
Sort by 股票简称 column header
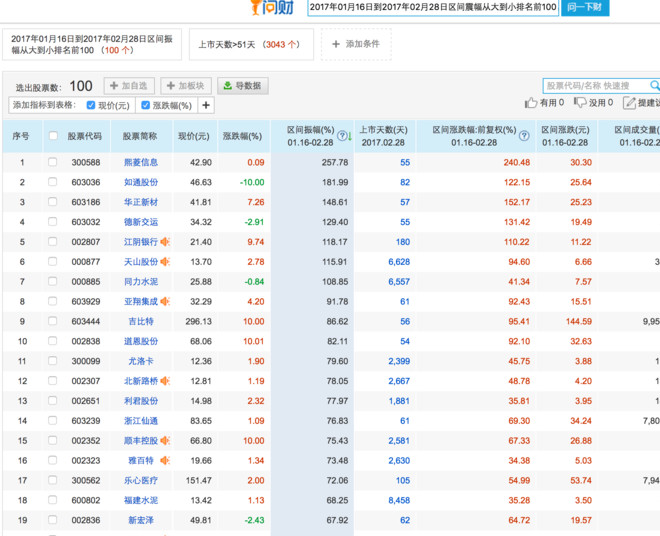tap(140, 136)
